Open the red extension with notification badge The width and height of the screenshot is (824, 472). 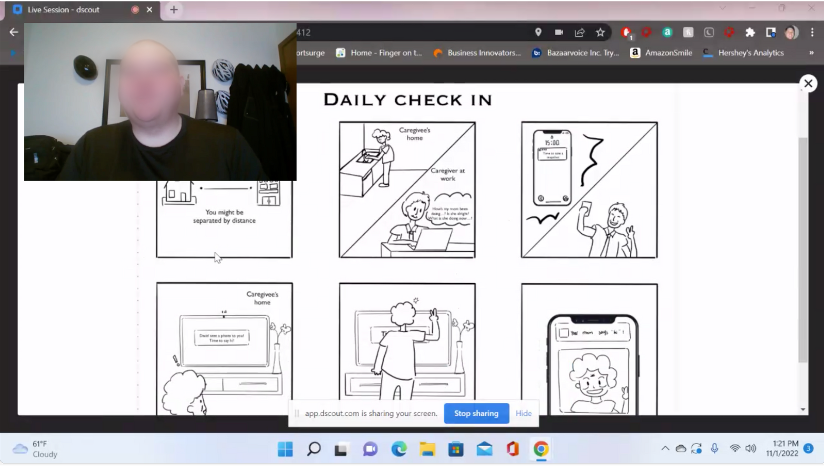click(x=626, y=33)
